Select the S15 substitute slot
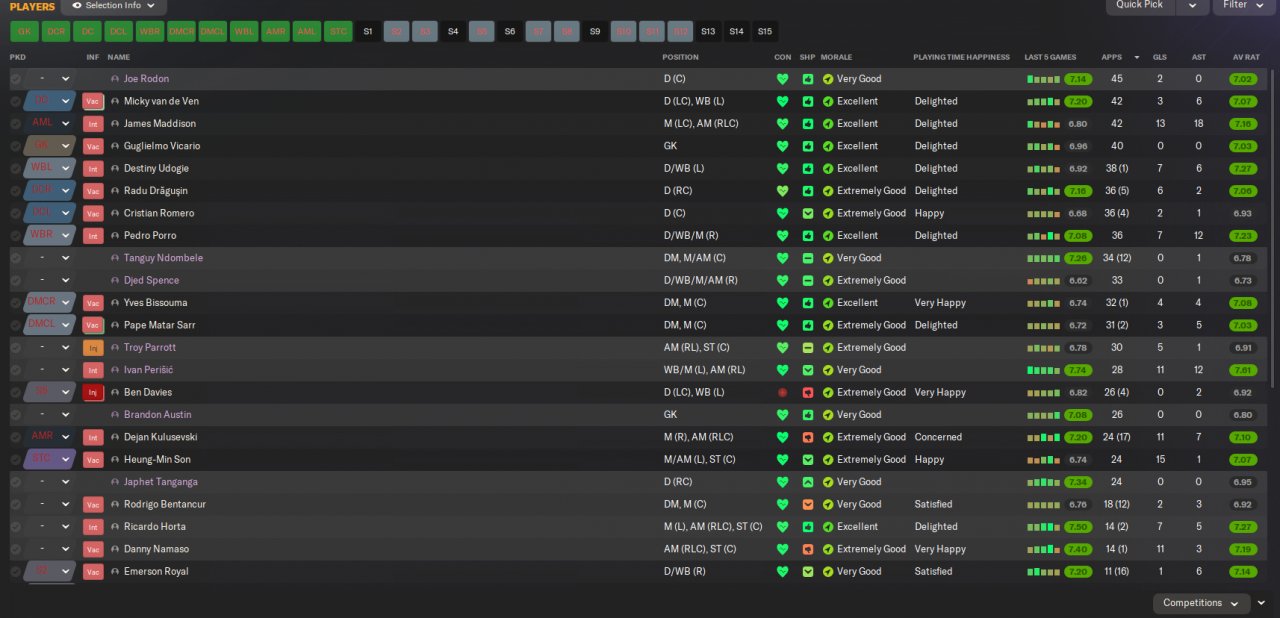Screen dimensions: 1280x618 point(765,31)
